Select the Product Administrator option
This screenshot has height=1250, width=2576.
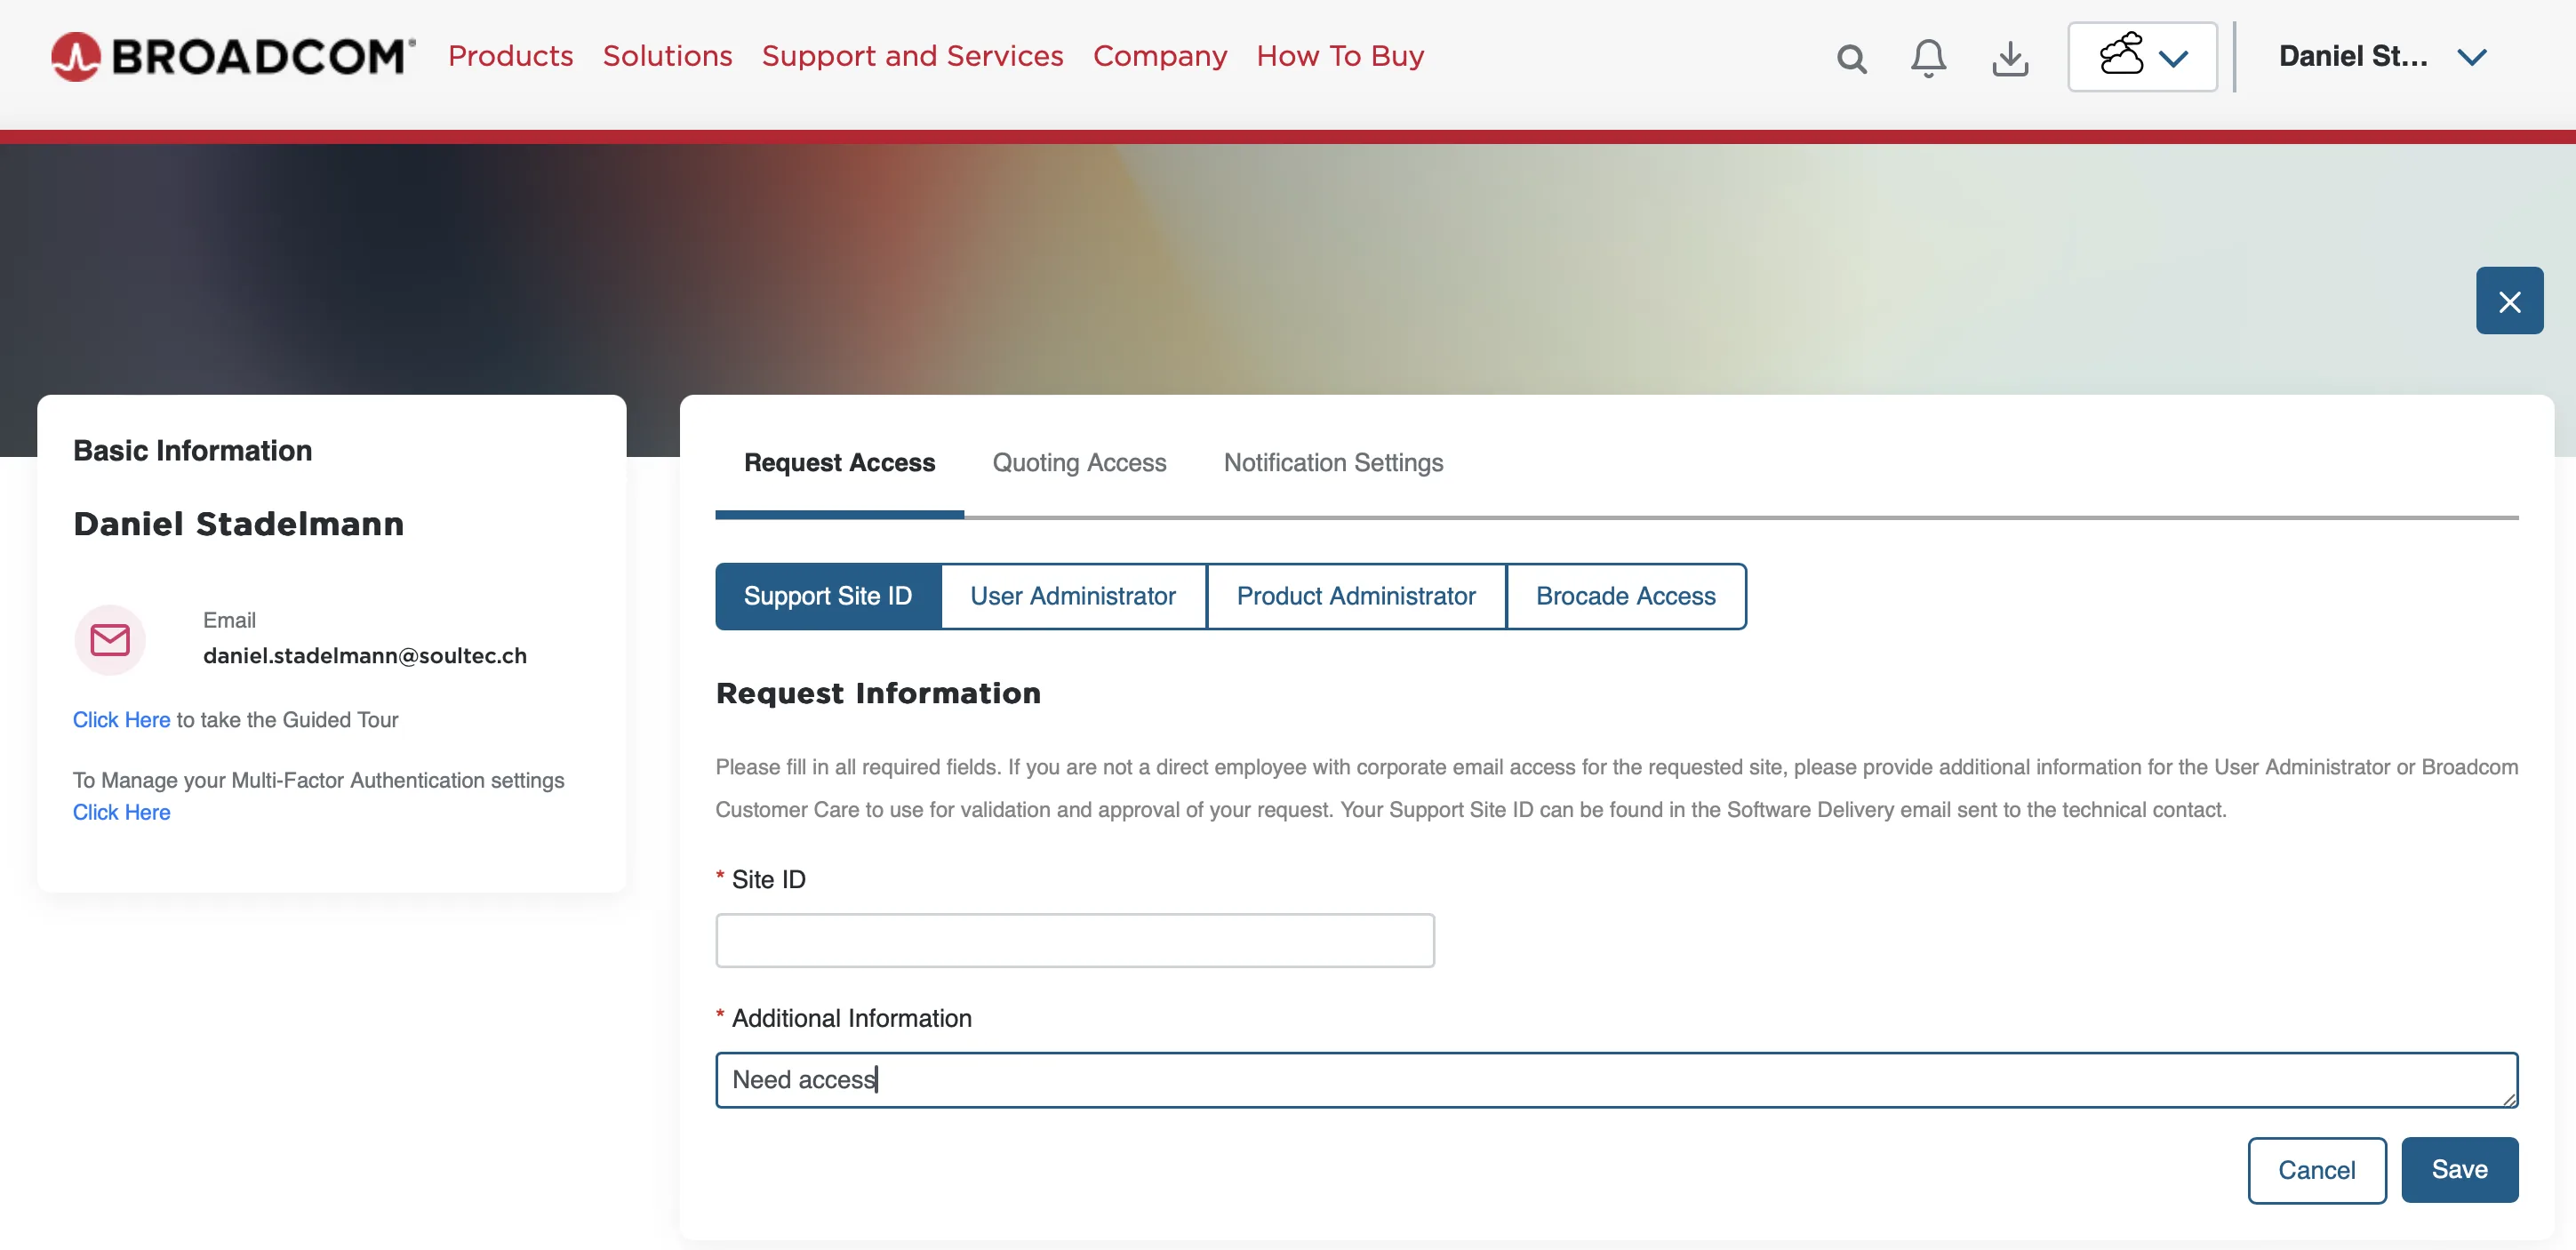(x=1356, y=596)
